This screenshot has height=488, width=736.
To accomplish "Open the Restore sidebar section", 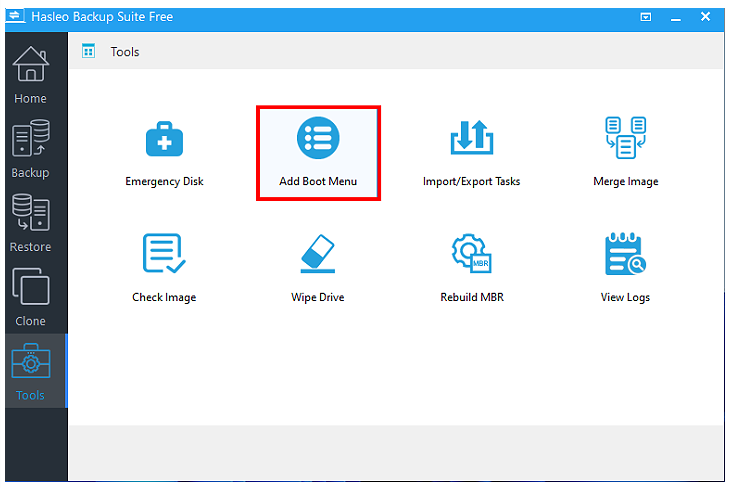I will [x=31, y=223].
